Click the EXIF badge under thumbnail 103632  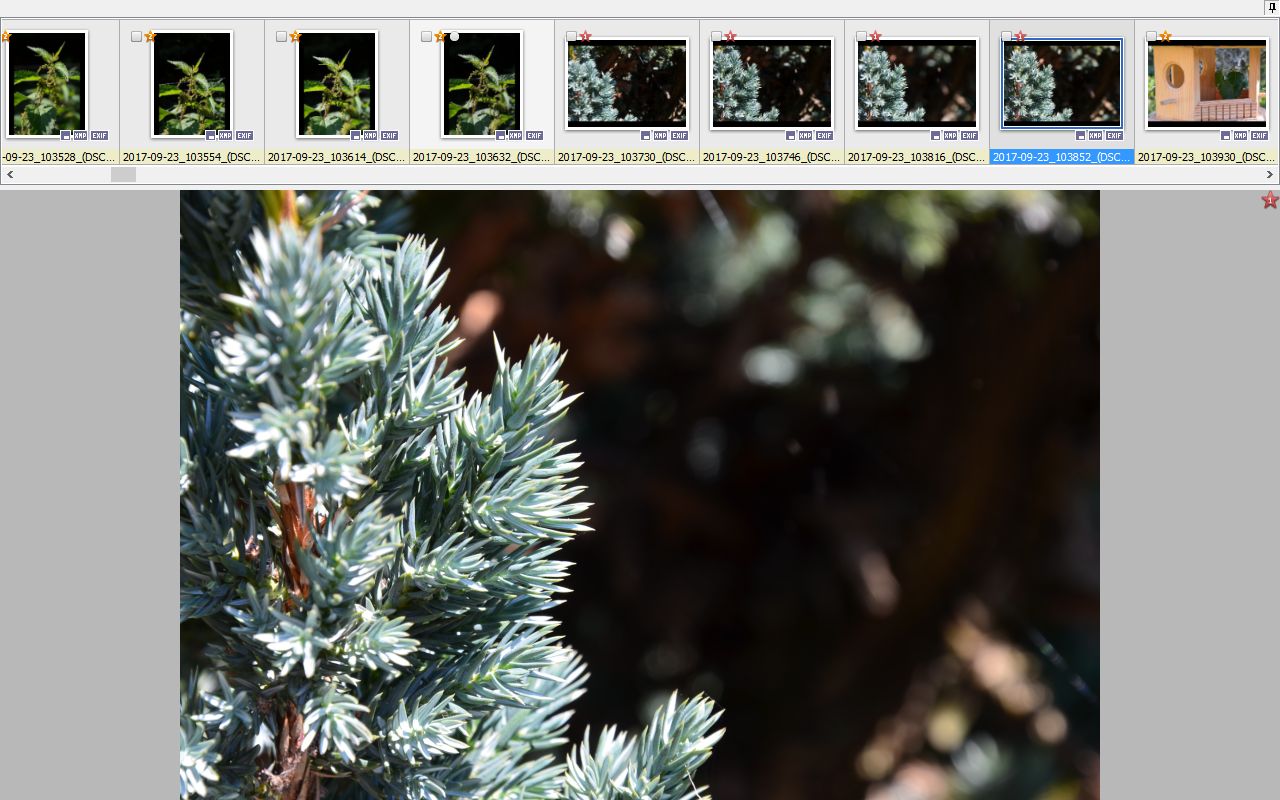pyautogui.click(x=534, y=136)
